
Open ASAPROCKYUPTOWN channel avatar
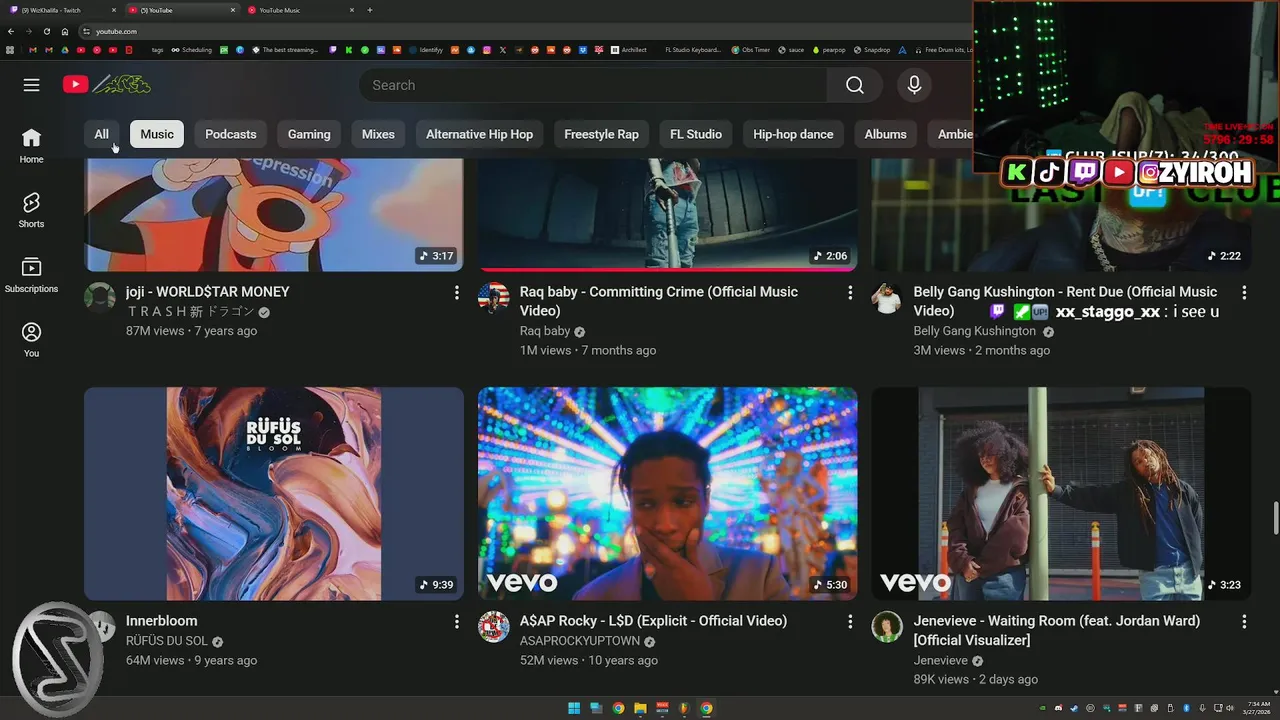494,626
